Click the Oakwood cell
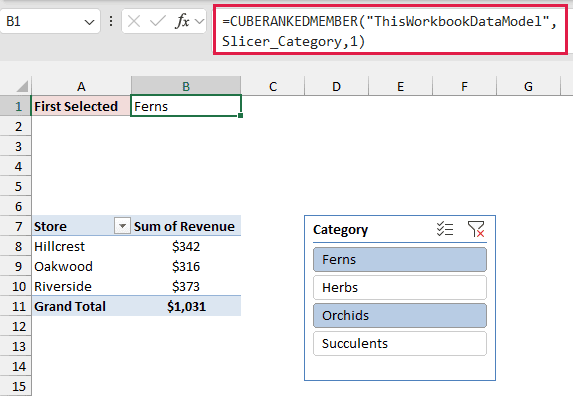Image resolution: width=573 pixels, height=396 pixels. pos(81,266)
